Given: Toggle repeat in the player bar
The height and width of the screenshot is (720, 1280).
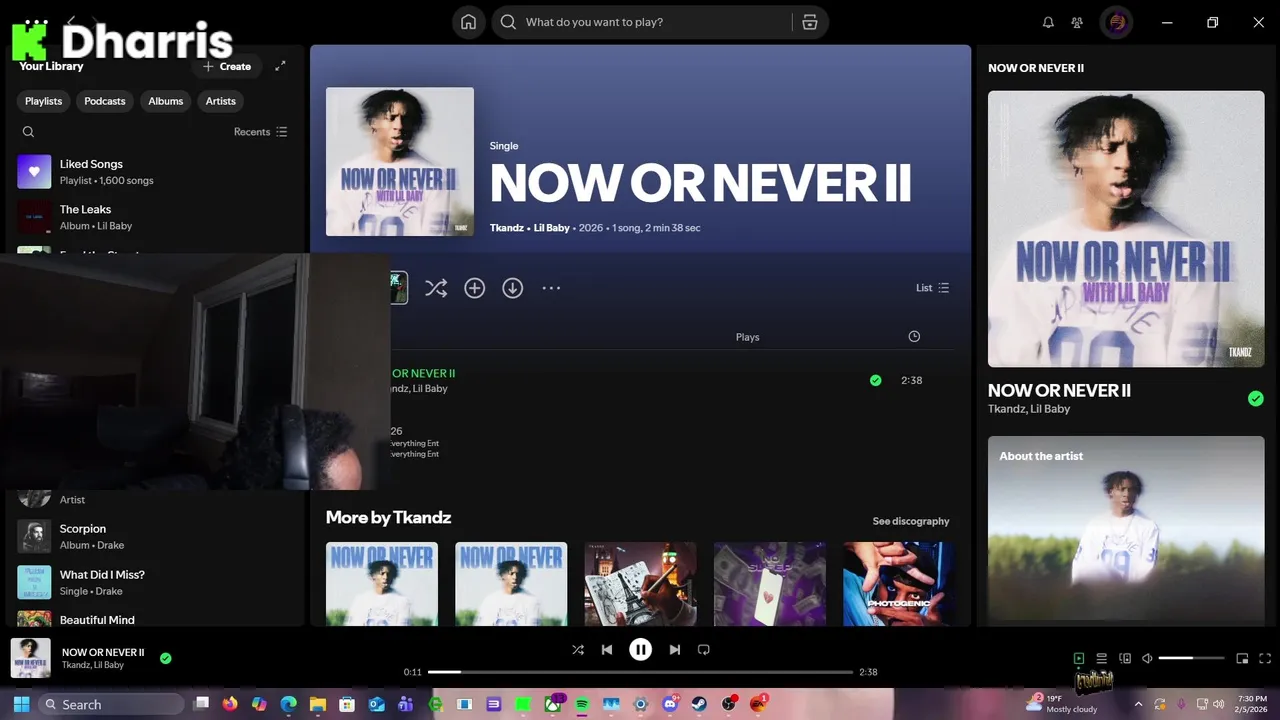Looking at the screenshot, I should pyautogui.click(x=704, y=650).
